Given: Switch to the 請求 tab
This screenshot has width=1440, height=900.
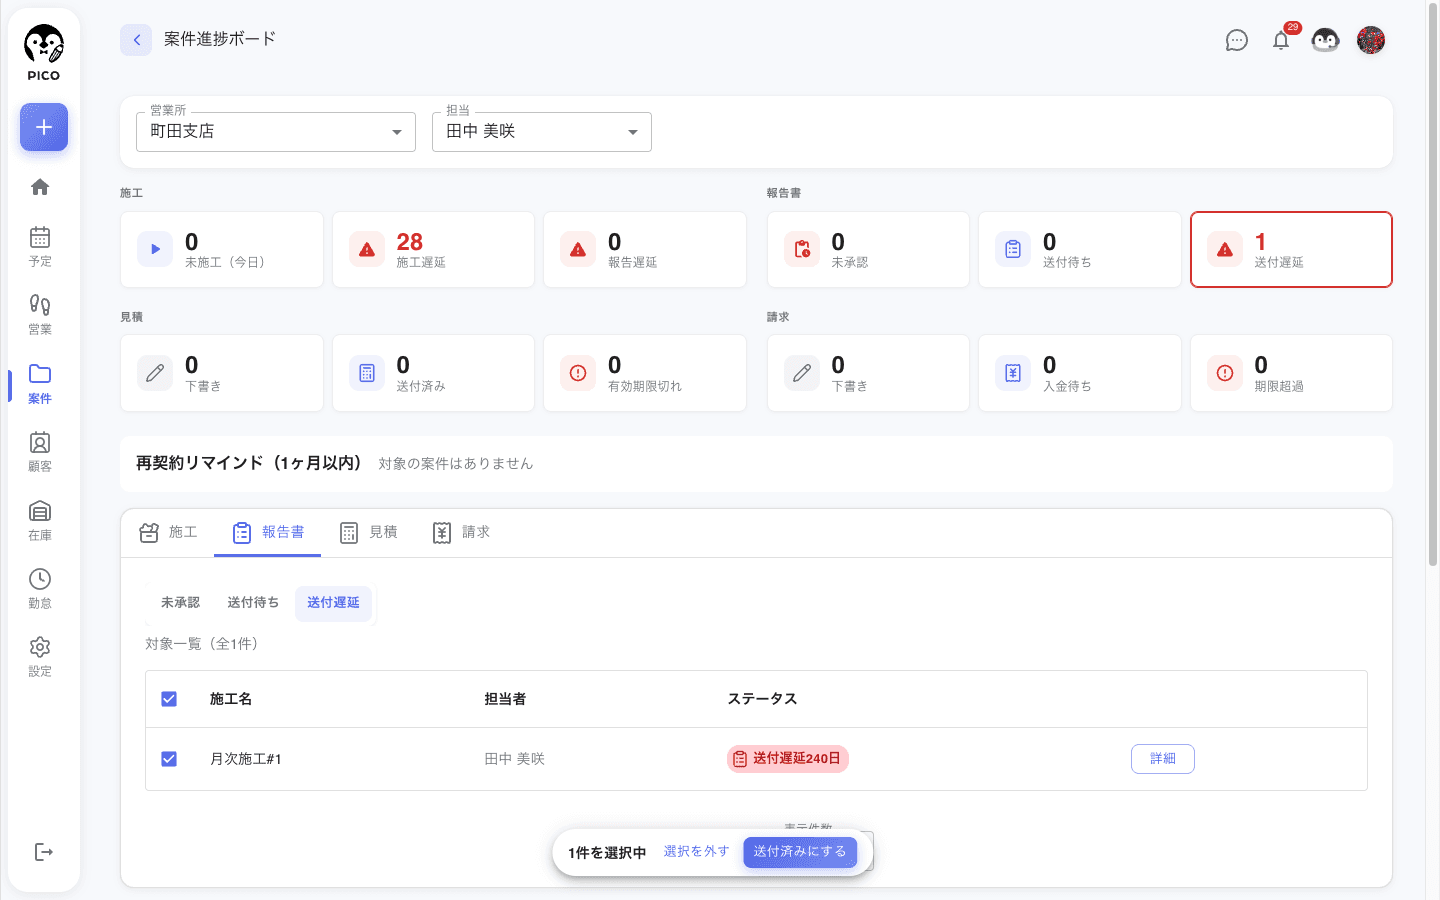Looking at the screenshot, I should coord(461,533).
